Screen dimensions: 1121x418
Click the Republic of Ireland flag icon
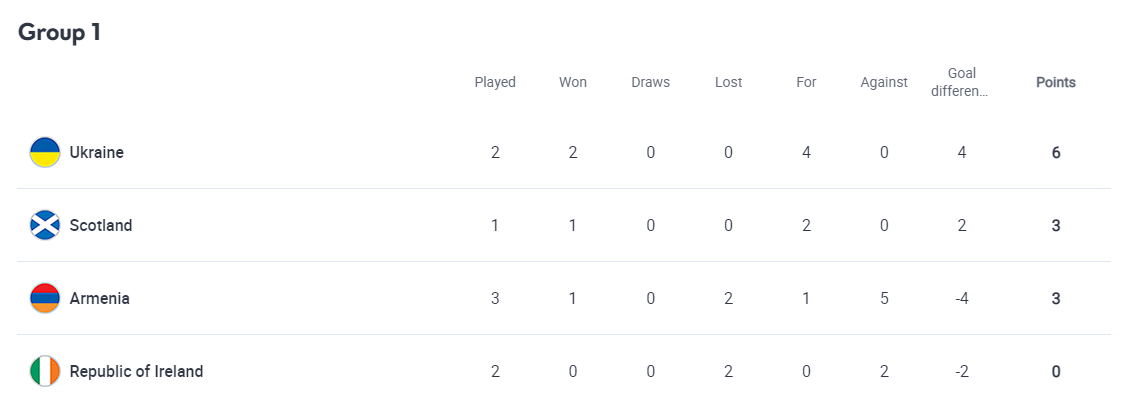tap(45, 371)
